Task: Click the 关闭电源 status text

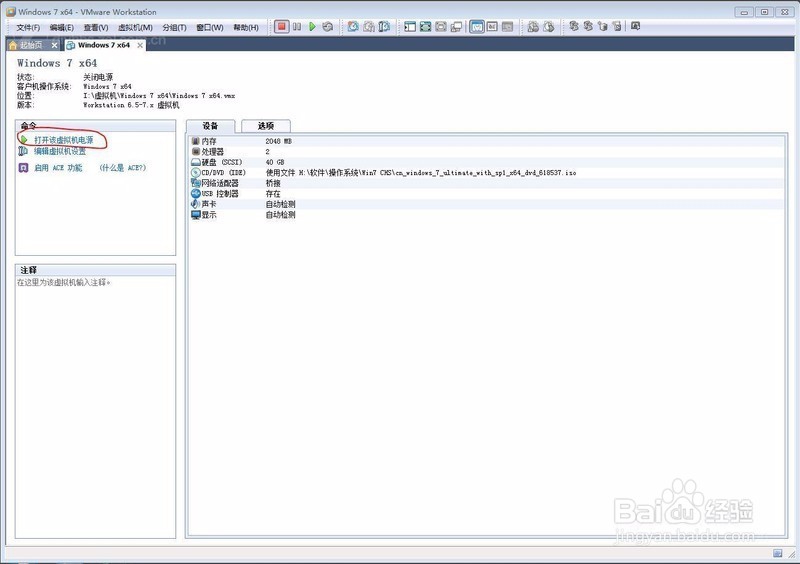Action: pyautogui.click(x=98, y=77)
